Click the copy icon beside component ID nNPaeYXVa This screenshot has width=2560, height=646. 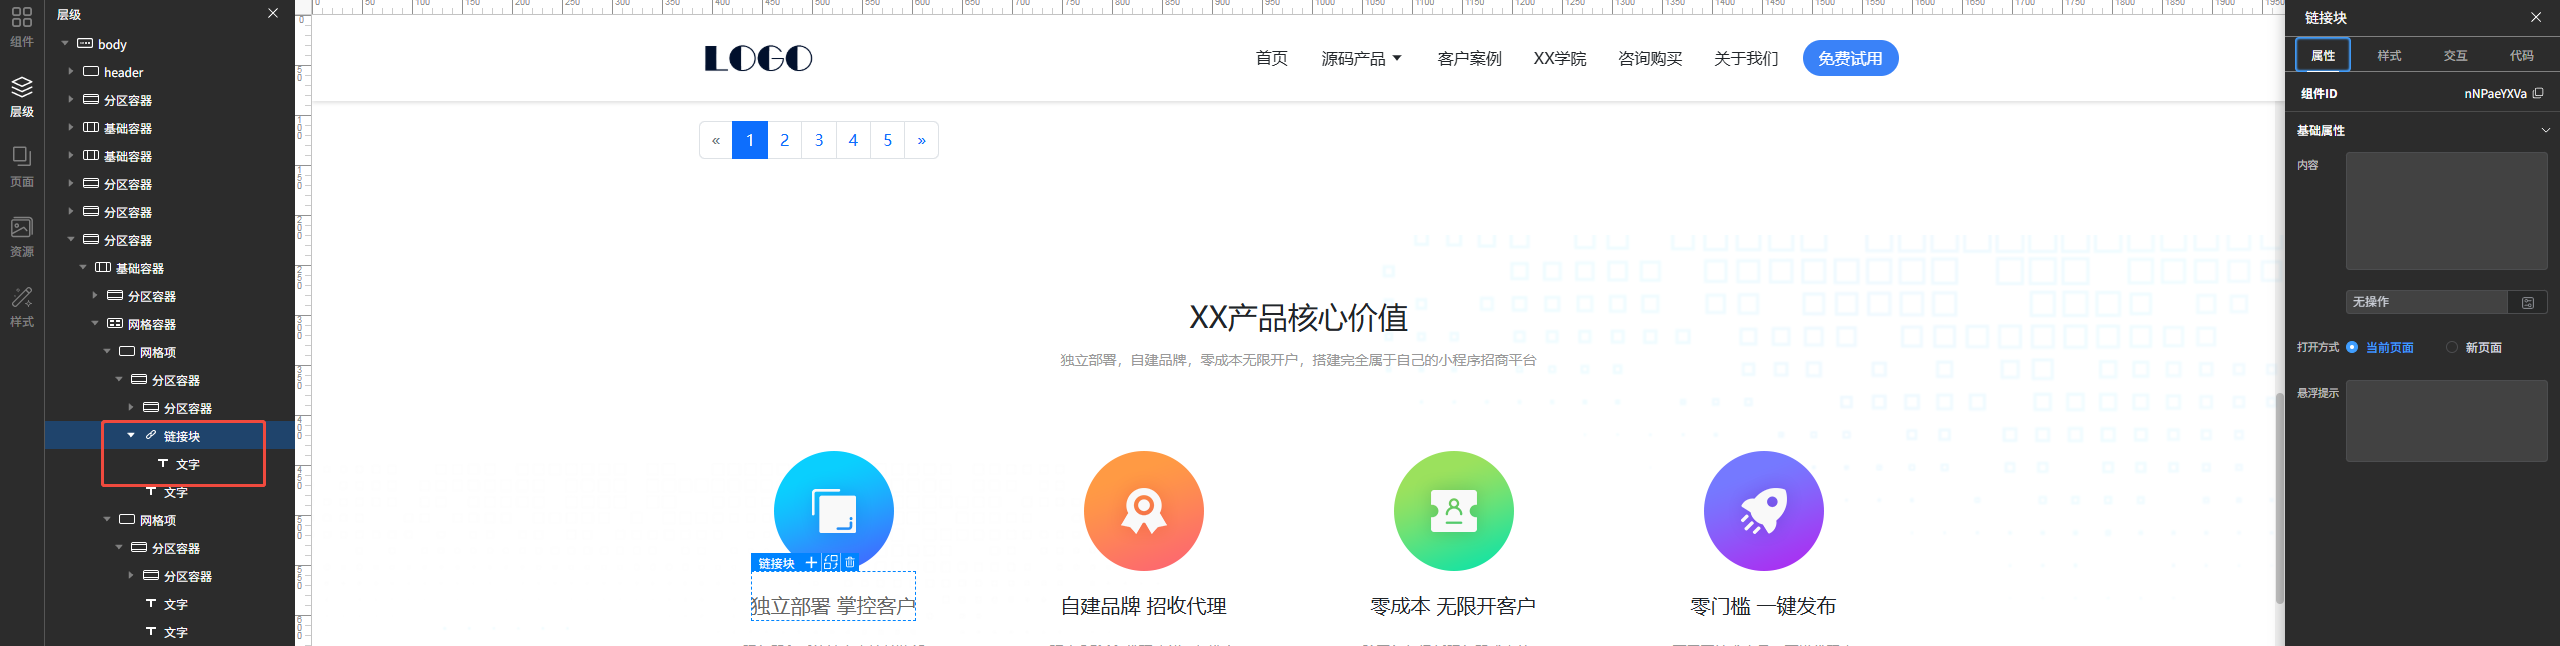coord(2538,93)
